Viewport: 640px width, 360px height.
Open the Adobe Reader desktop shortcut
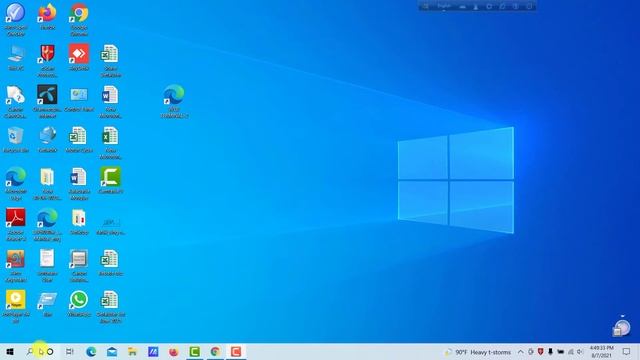(16, 224)
